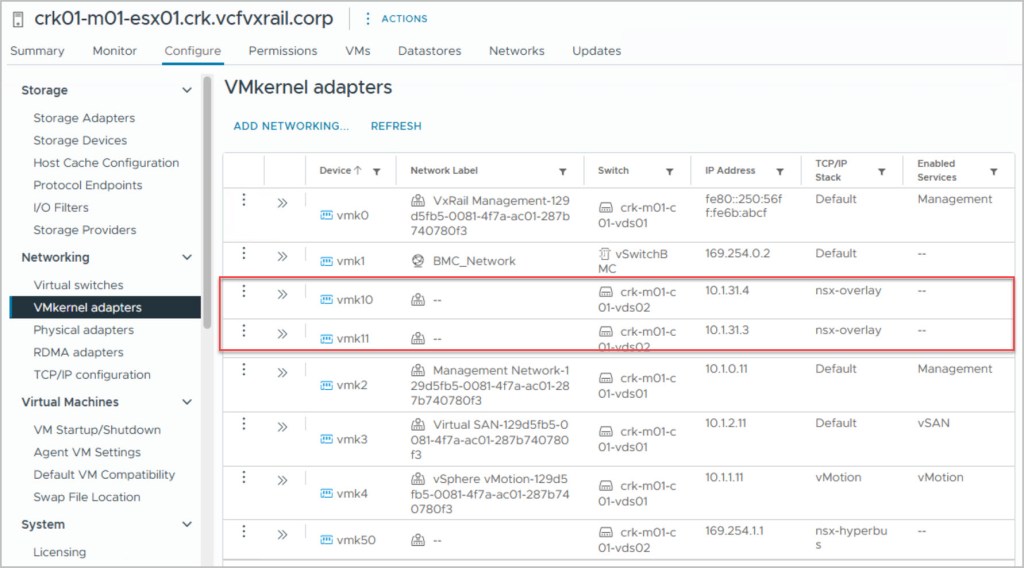
Task: Click the REFRESH button
Action: point(396,126)
